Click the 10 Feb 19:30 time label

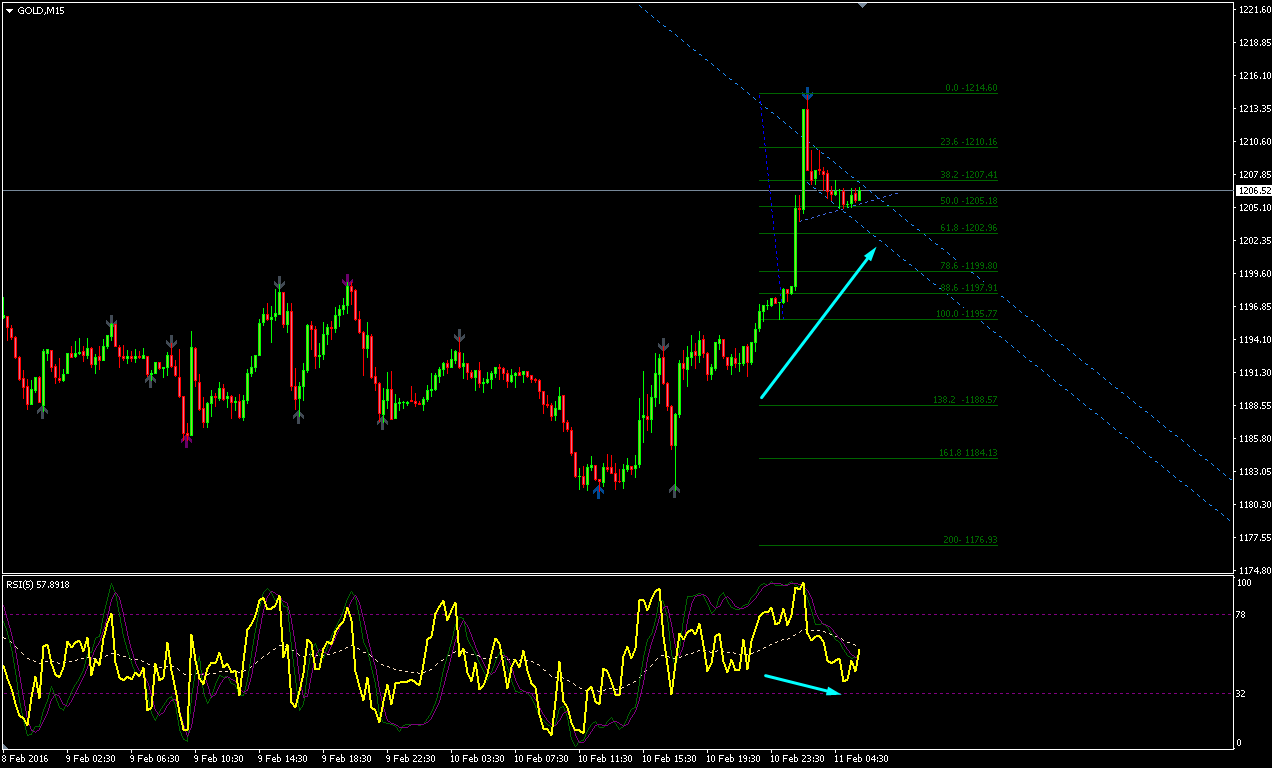pos(733,758)
